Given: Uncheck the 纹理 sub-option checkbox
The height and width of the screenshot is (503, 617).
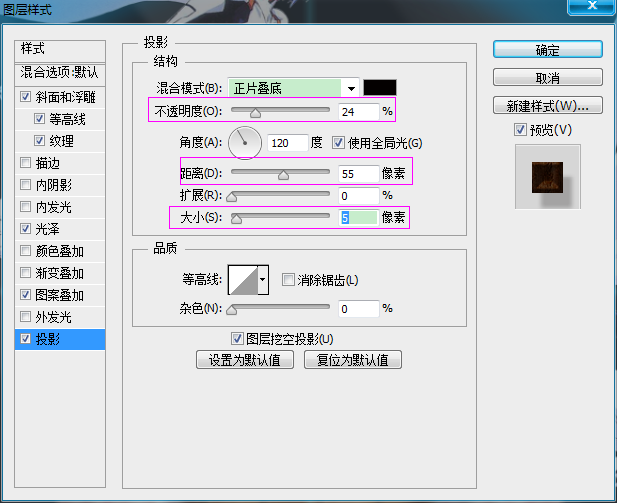Looking at the screenshot, I should (x=39, y=141).
